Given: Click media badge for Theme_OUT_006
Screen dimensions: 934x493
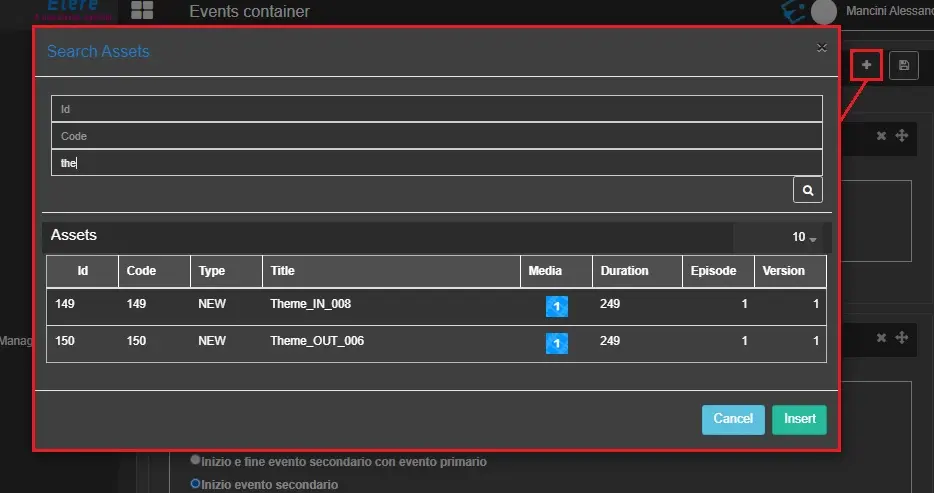Looking at the screenshot, I should pyautogui.click(x=556, y=343).
